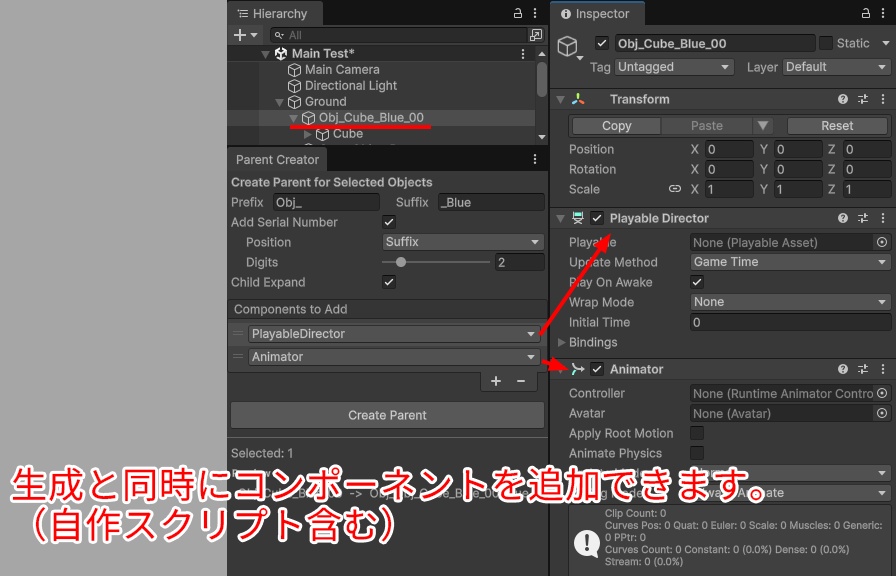Select the Inspector tab

[x=597, y=14]
